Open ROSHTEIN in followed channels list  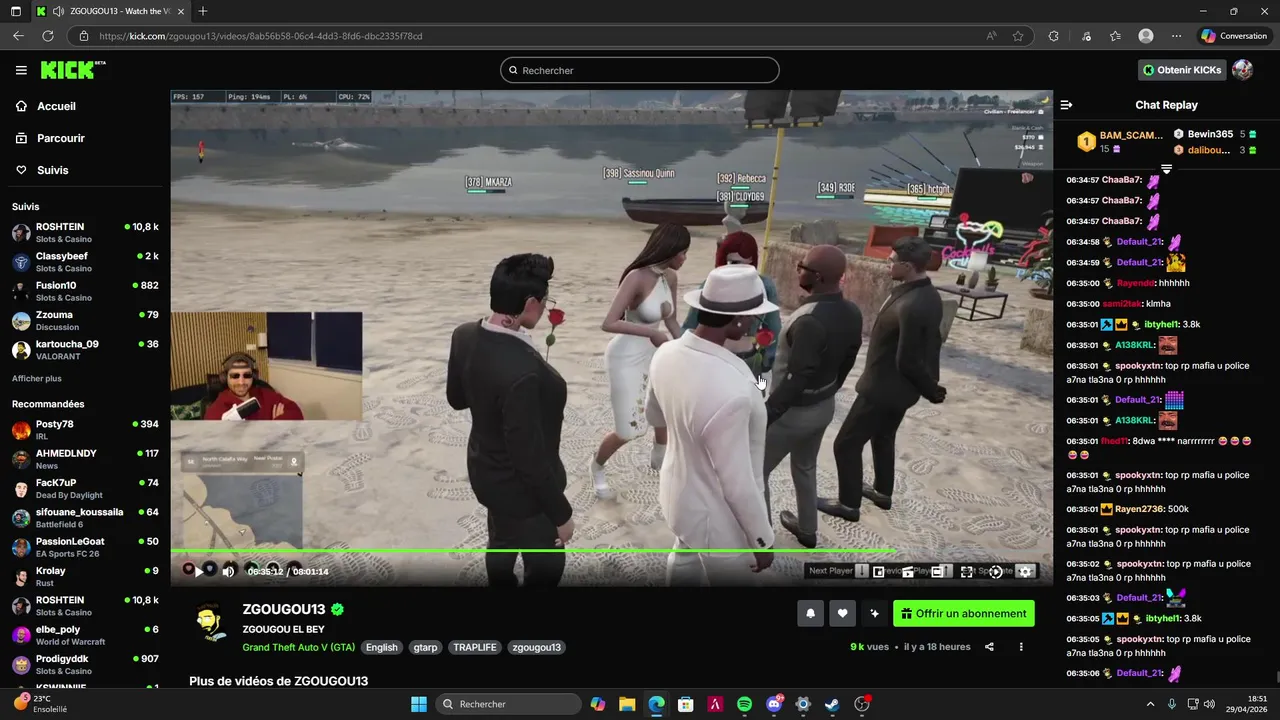point(85,233)
